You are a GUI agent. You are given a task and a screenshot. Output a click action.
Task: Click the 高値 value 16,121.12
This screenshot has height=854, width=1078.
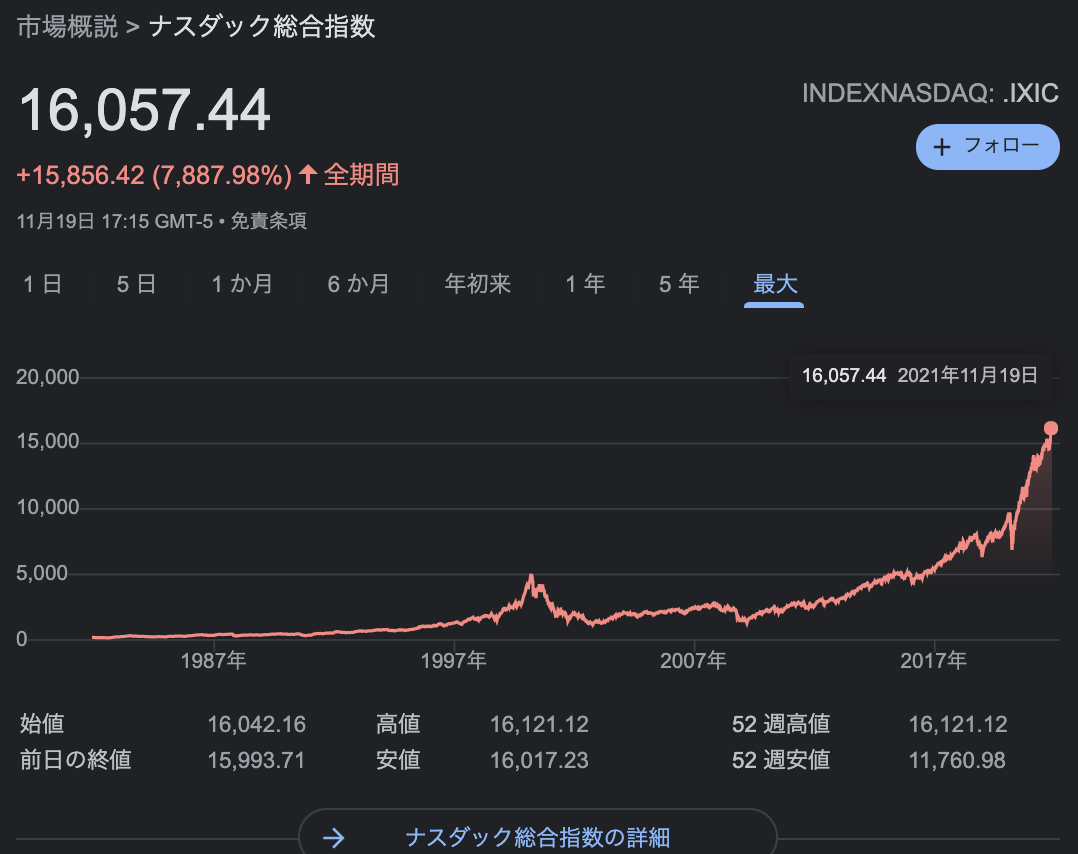539,724
